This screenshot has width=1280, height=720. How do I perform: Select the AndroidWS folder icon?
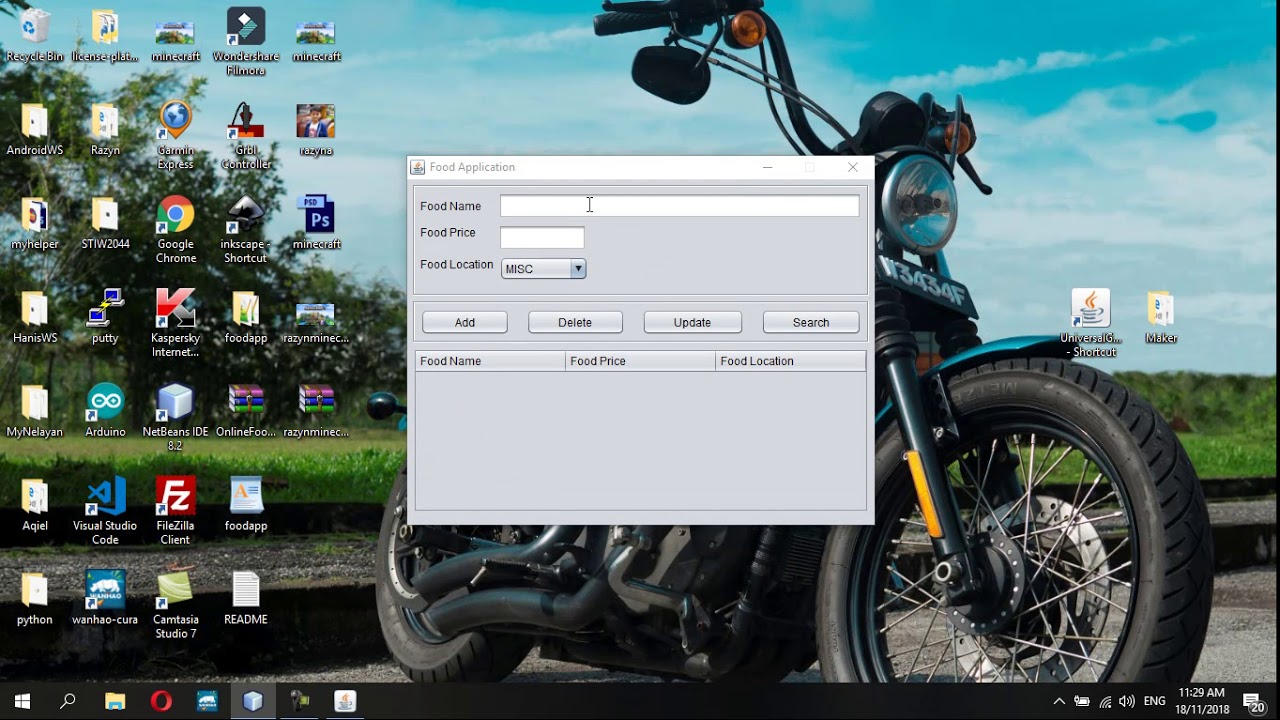coord(35,130)
